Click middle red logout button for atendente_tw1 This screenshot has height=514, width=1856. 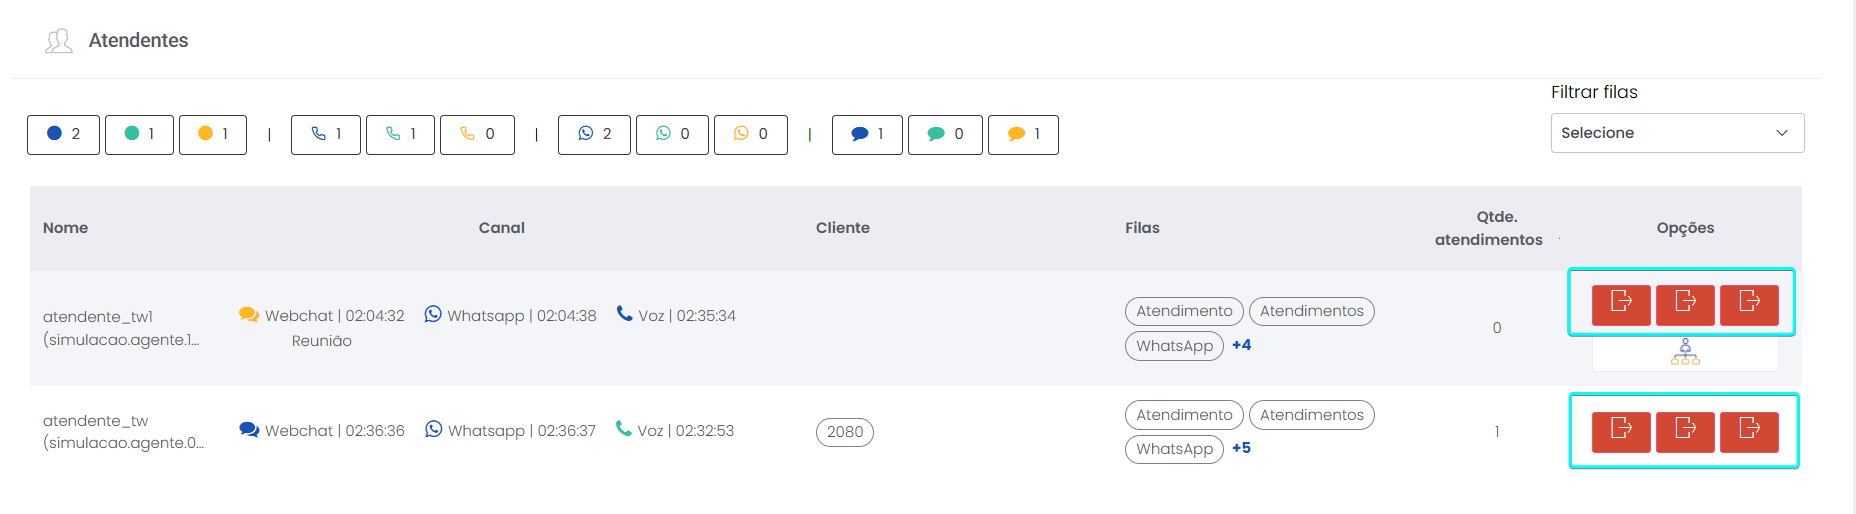coord(1685,304)
